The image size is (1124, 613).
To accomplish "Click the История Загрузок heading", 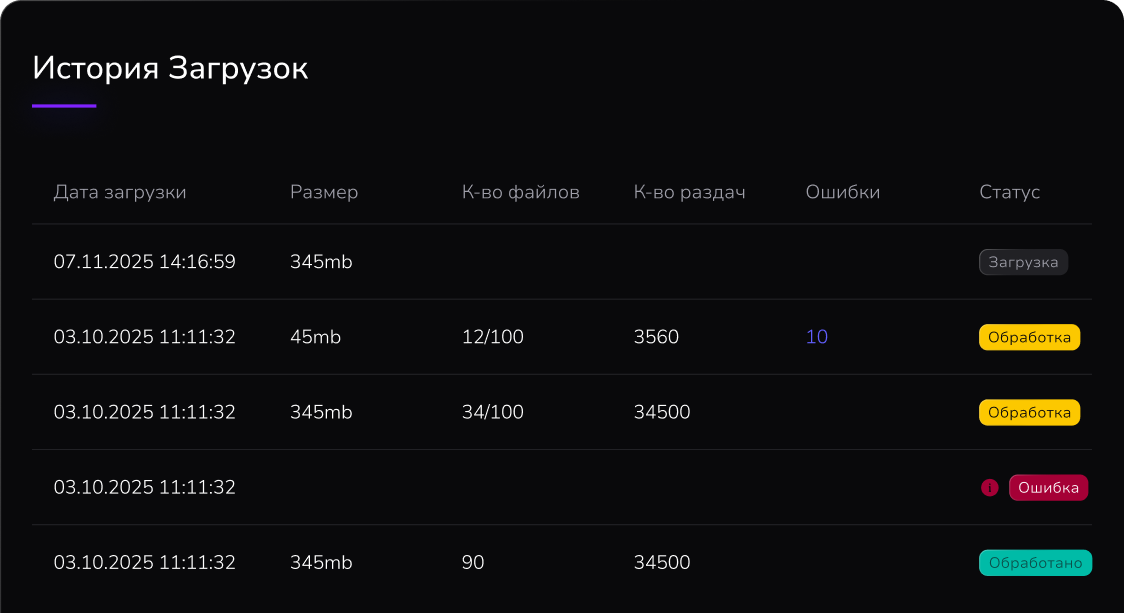I will tap(170, 68).
